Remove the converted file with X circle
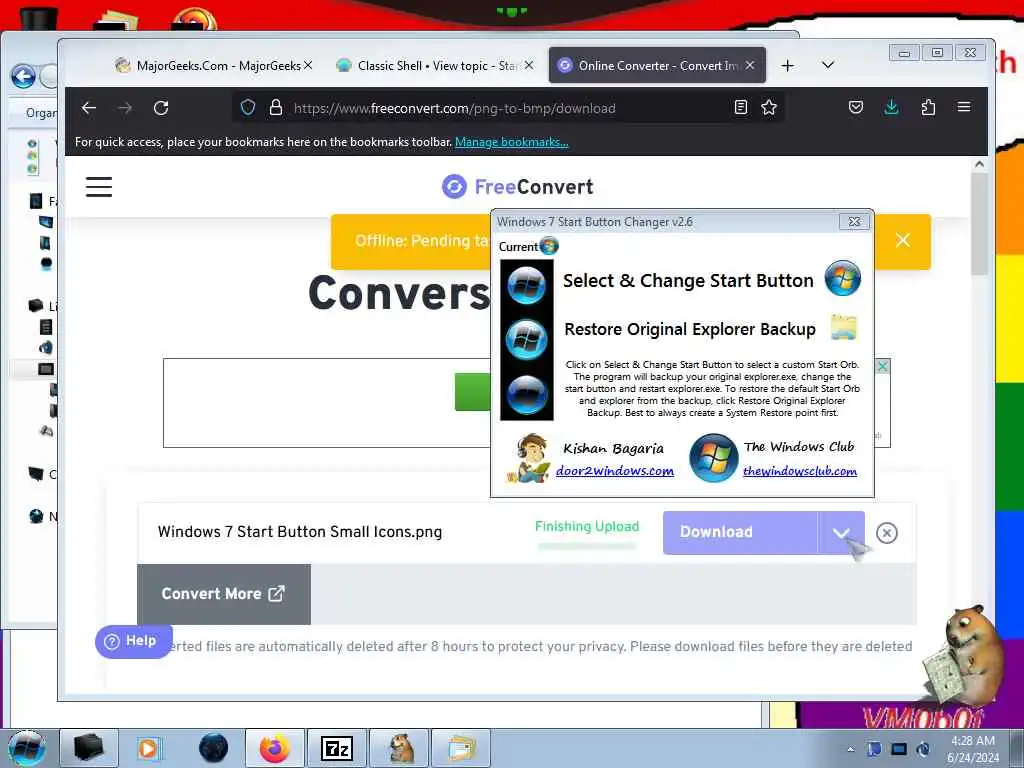1024x768 pixels. point(886,533)
